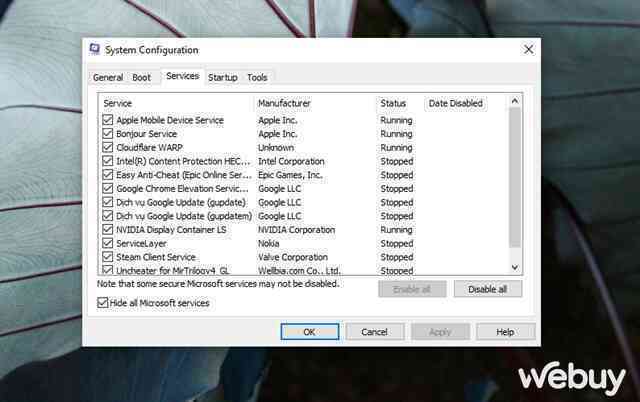
Task: Click the Unknown manufacturer cell
Action: (276, 147)
